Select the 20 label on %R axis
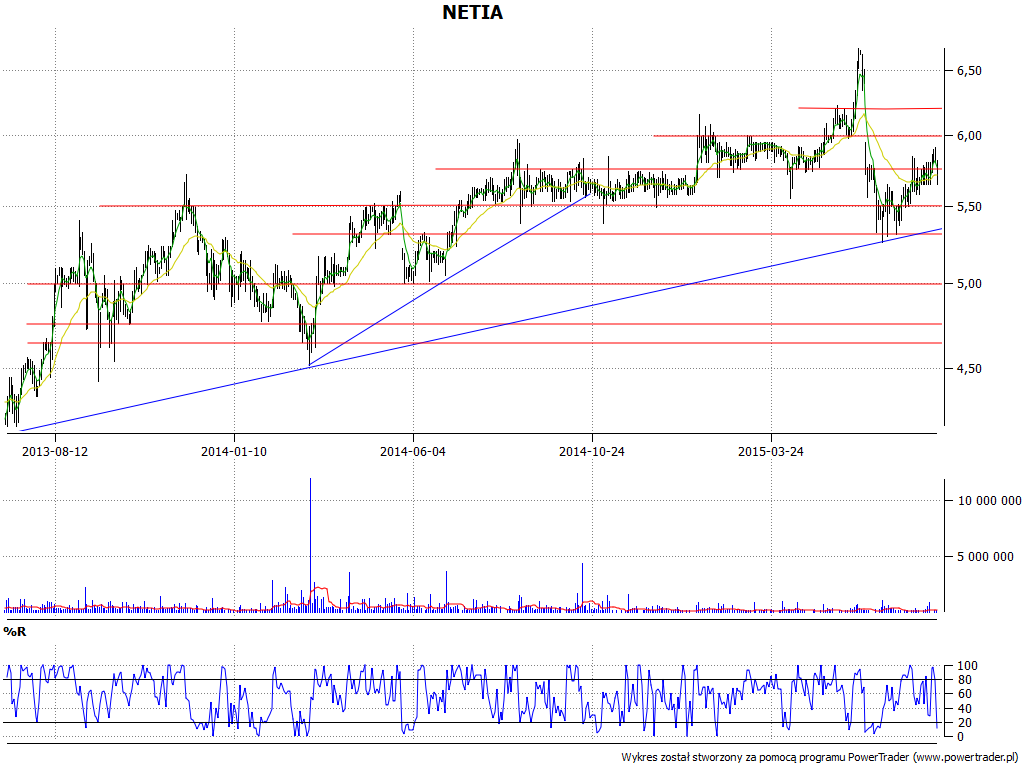Image resolution: width=1024 pixels, height=768 pixels. click(964, 722)
